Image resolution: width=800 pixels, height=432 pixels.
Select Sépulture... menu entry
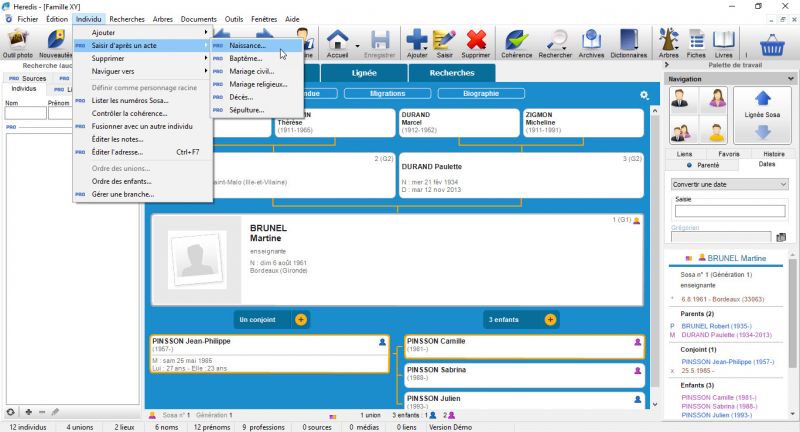pyautogui.click(x=257, y=110)
